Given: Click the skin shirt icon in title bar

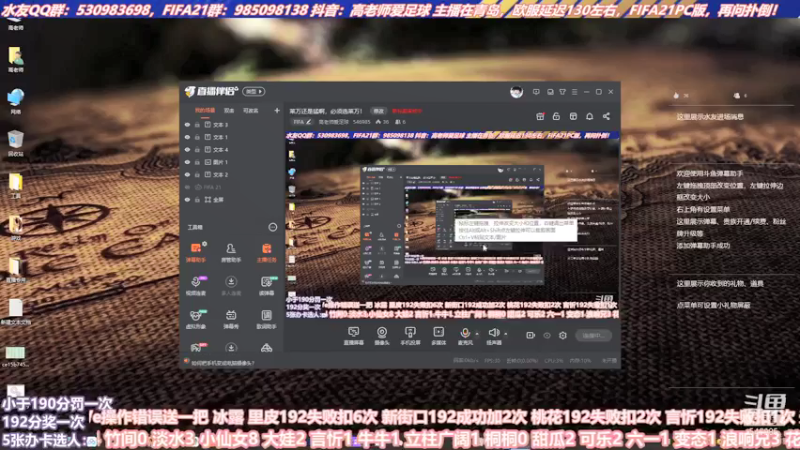Looking at the screenshot, I should tap(562, 92).
